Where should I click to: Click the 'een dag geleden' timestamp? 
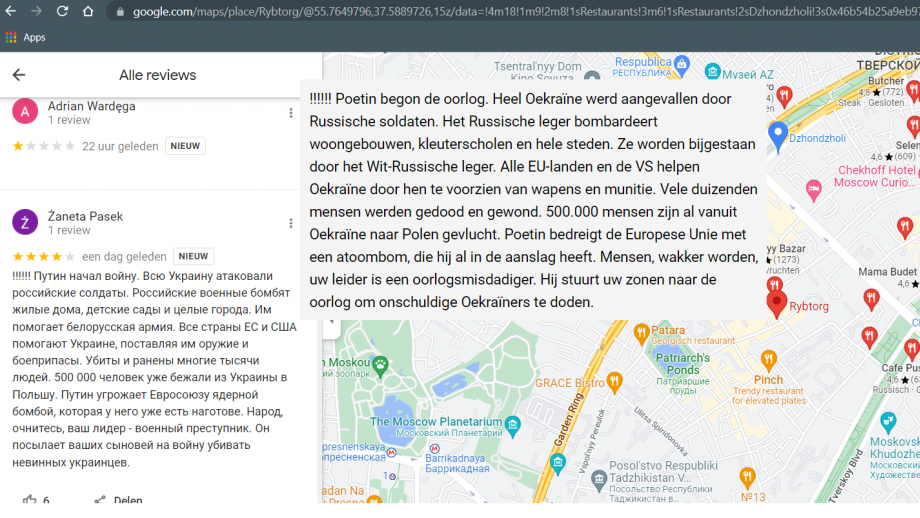(124, 256)
